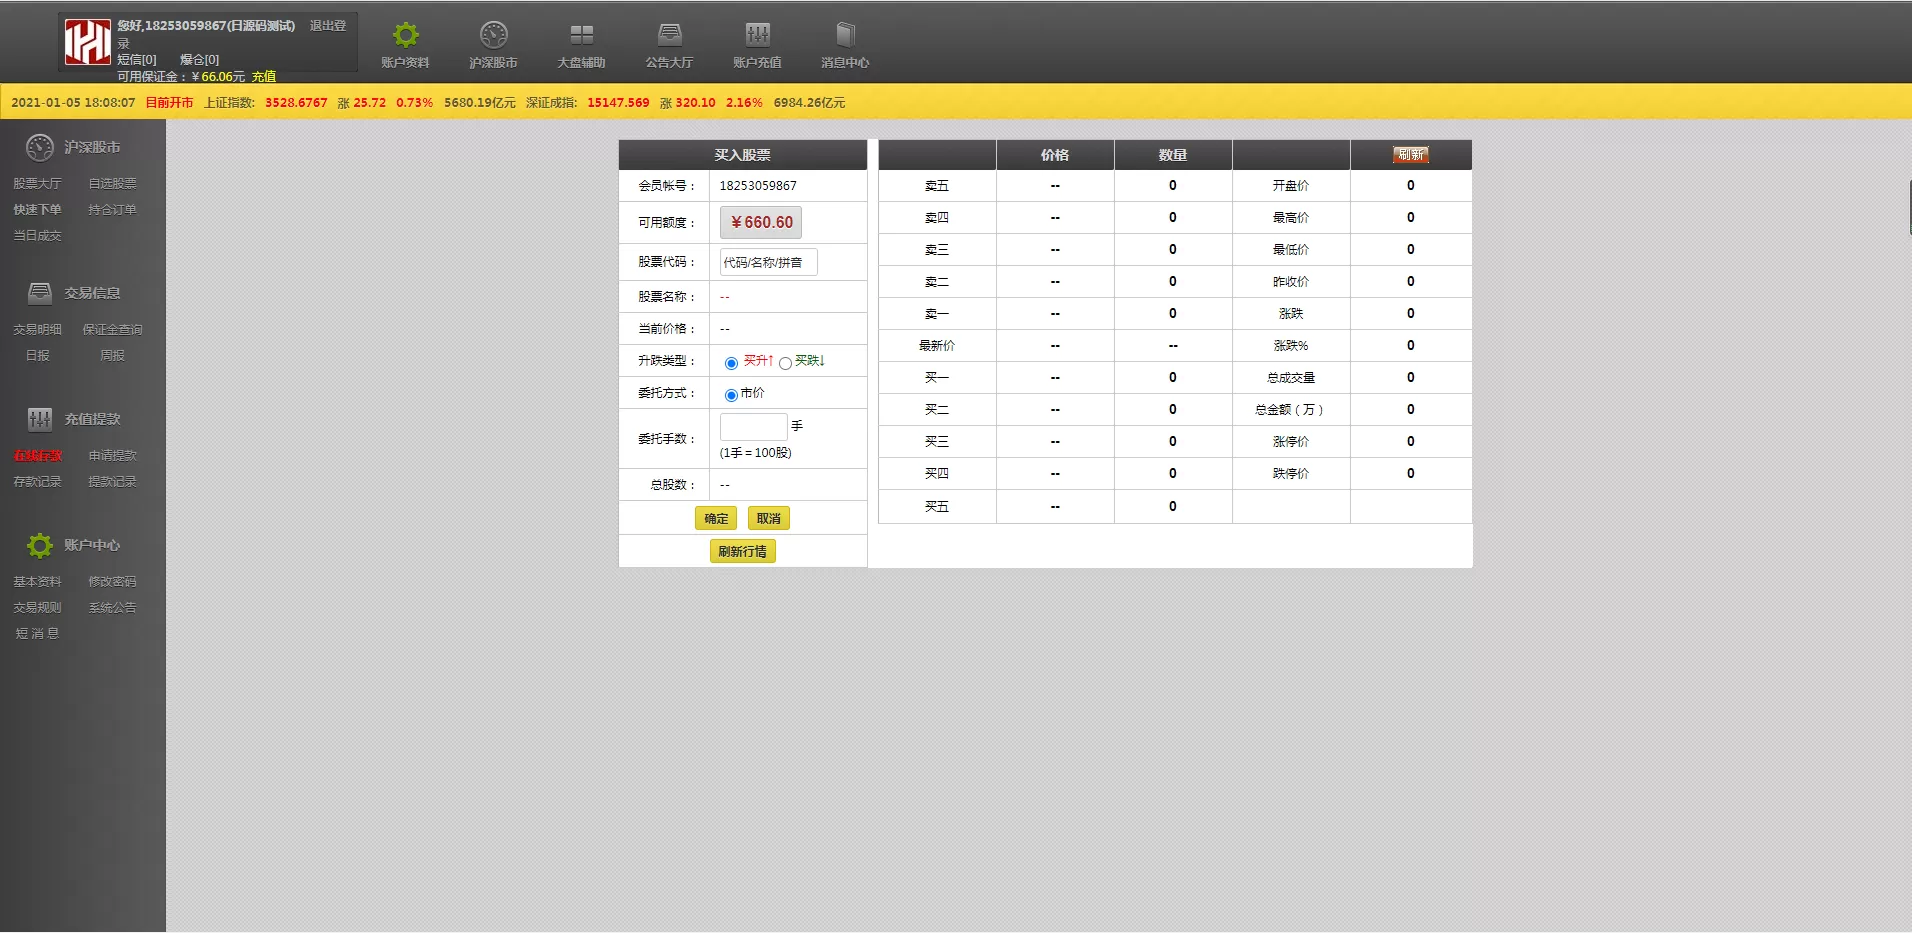This screenshot has width=1912, height=933.
Task: Select the 买跌 radio button
Action: 785,363
